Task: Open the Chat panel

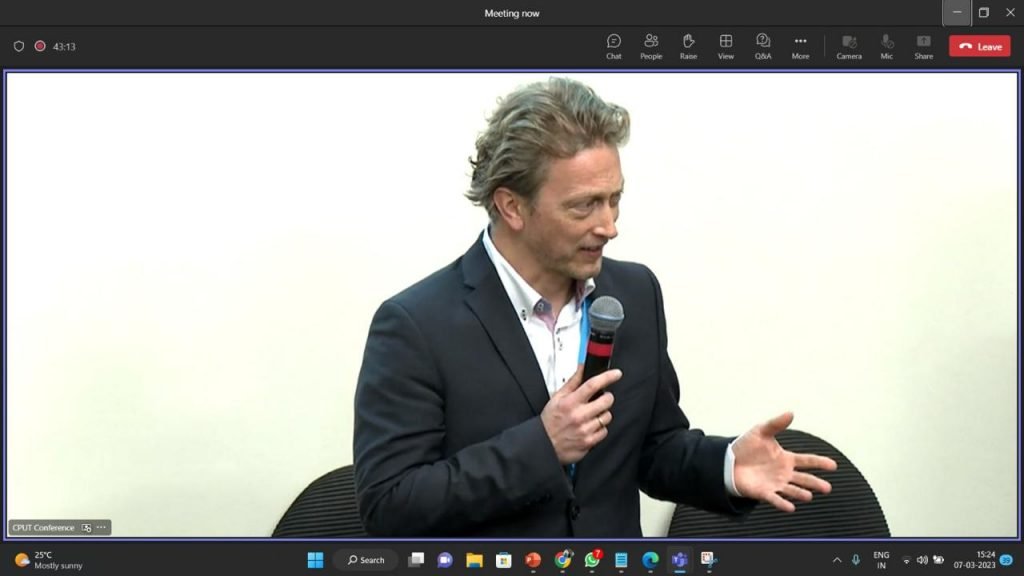Action: (x=613, y=46)
